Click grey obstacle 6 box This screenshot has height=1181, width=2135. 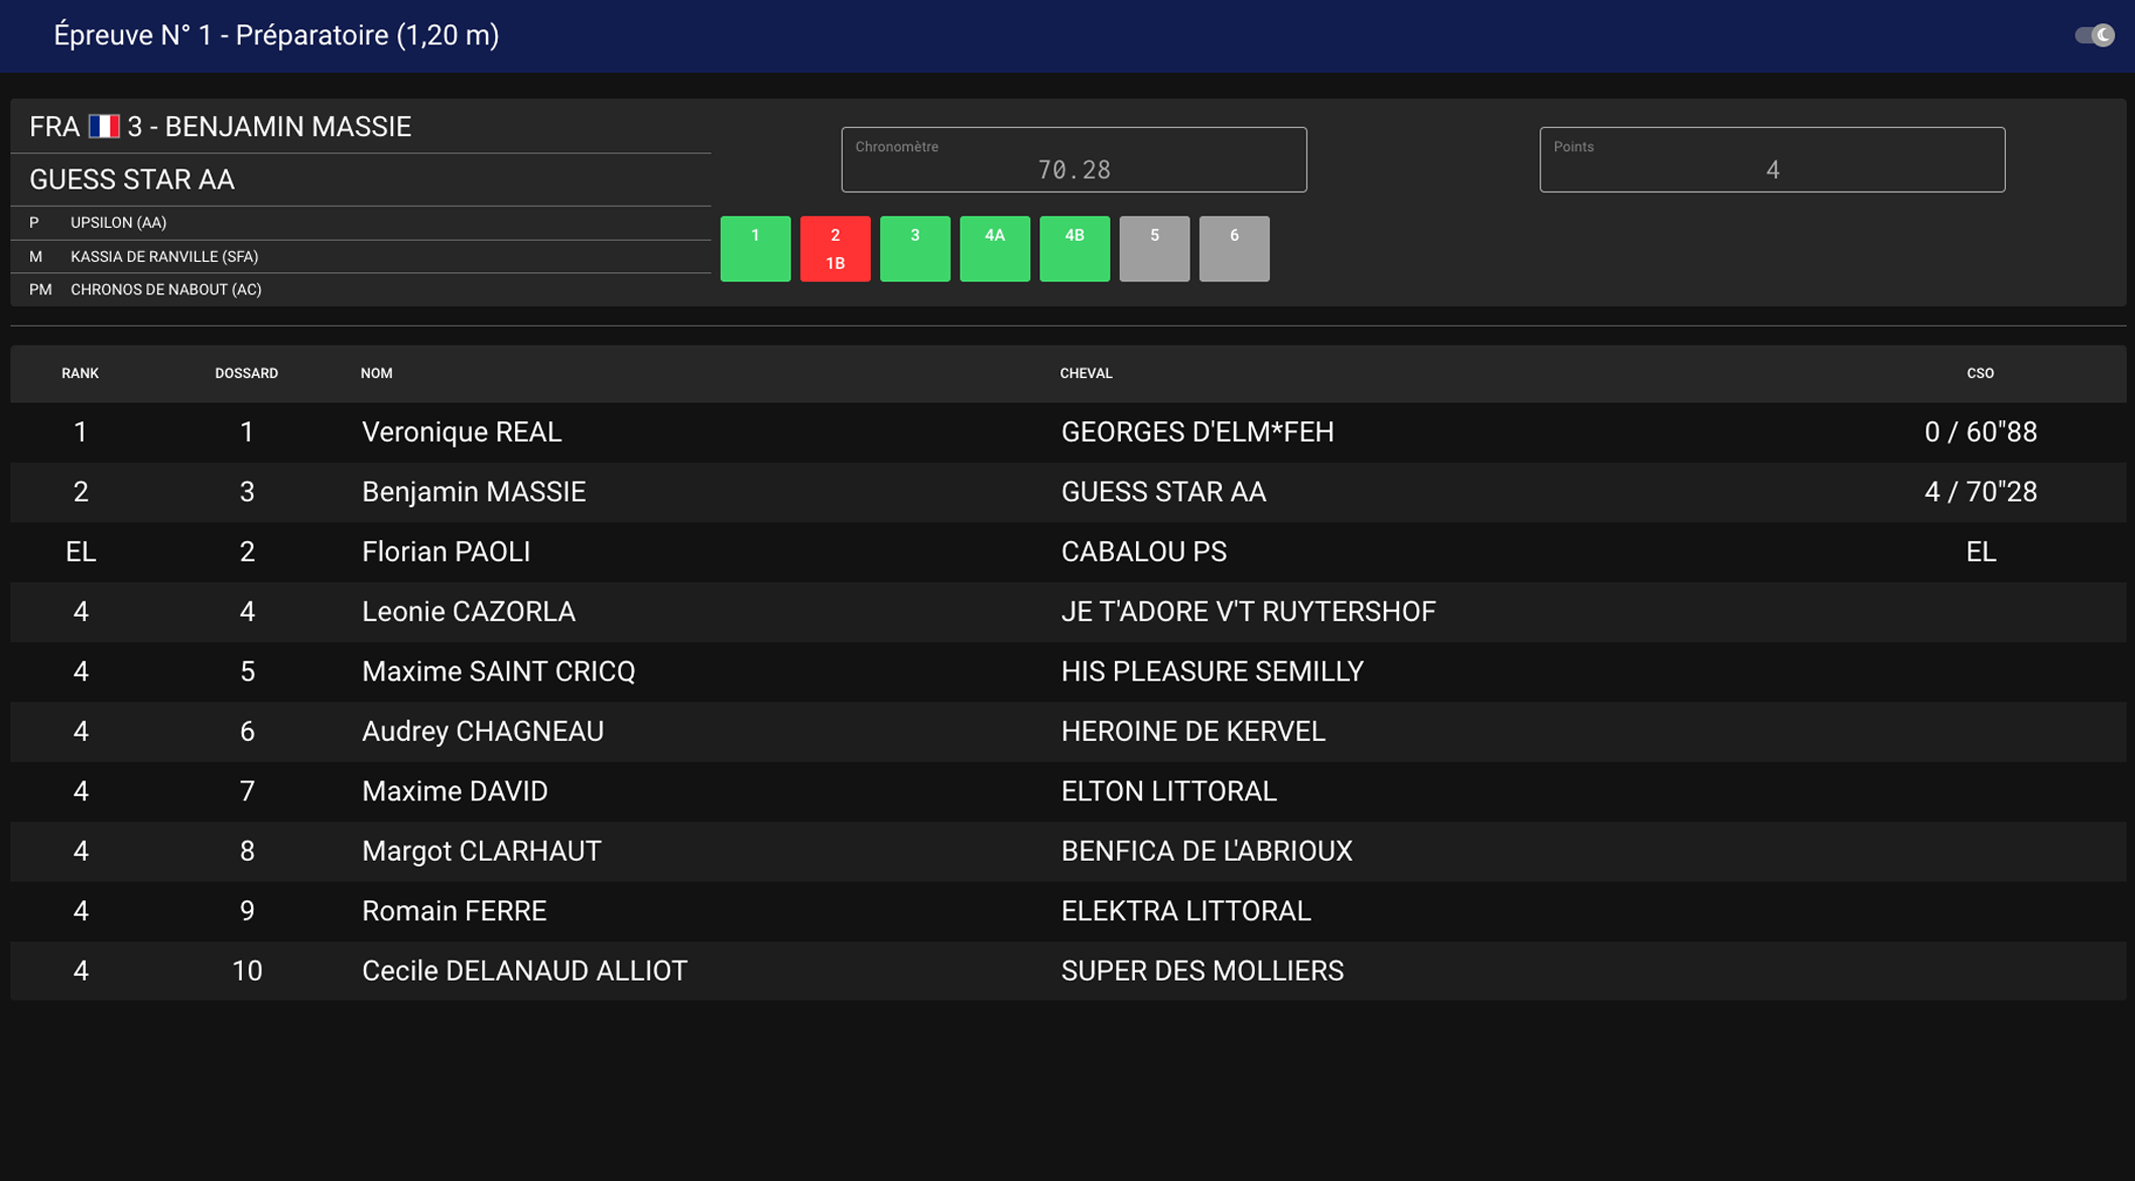pos(1234,248)
